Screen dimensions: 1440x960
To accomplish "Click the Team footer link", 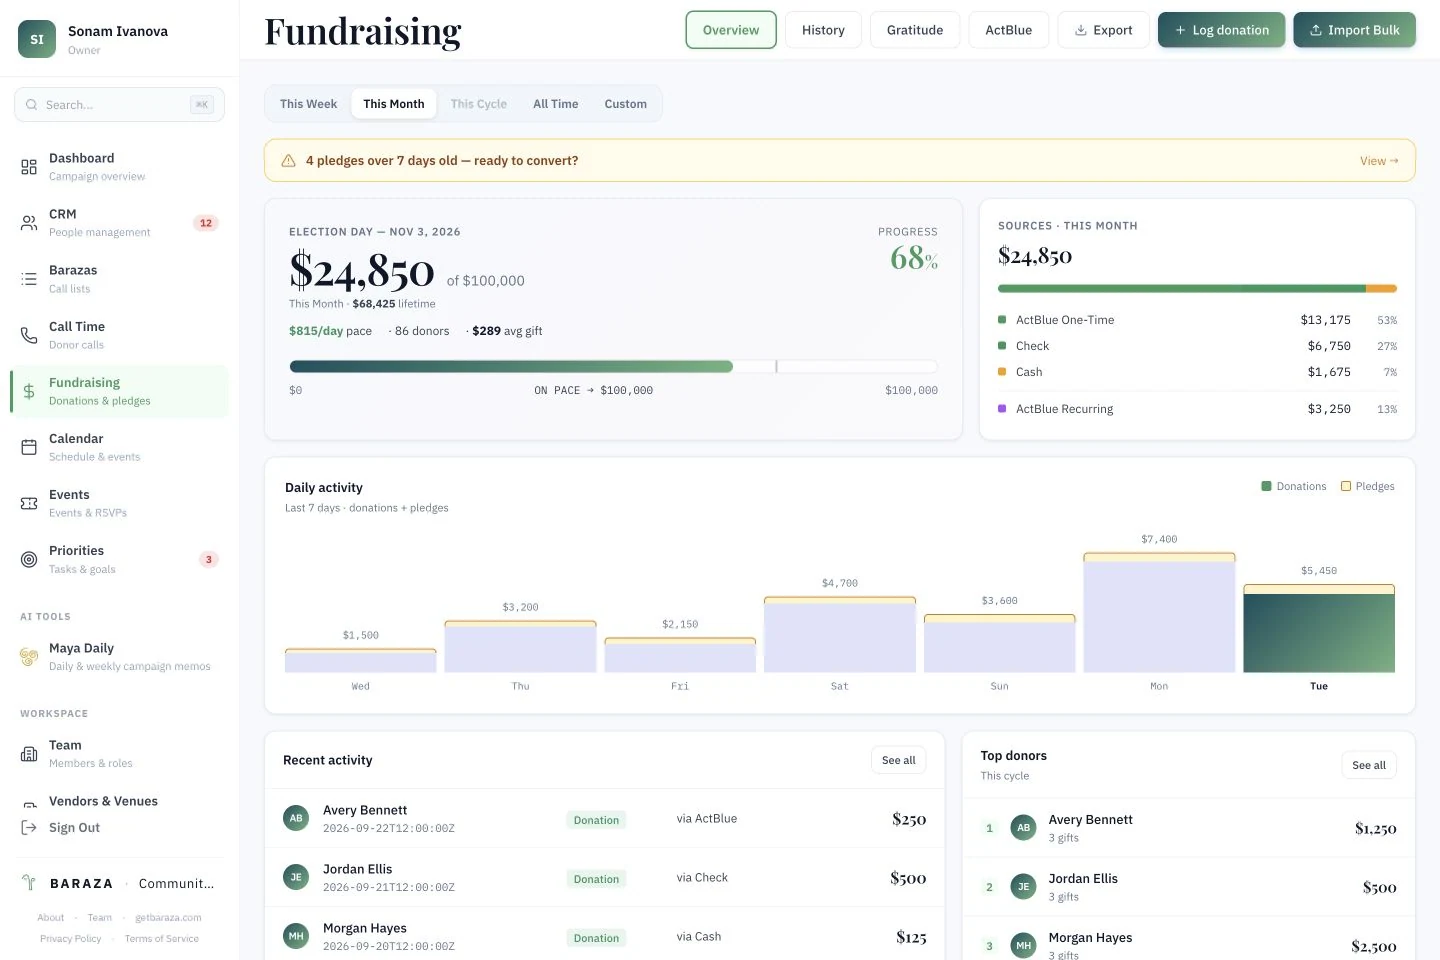I will pyautogui.click(x=99, y=917).
